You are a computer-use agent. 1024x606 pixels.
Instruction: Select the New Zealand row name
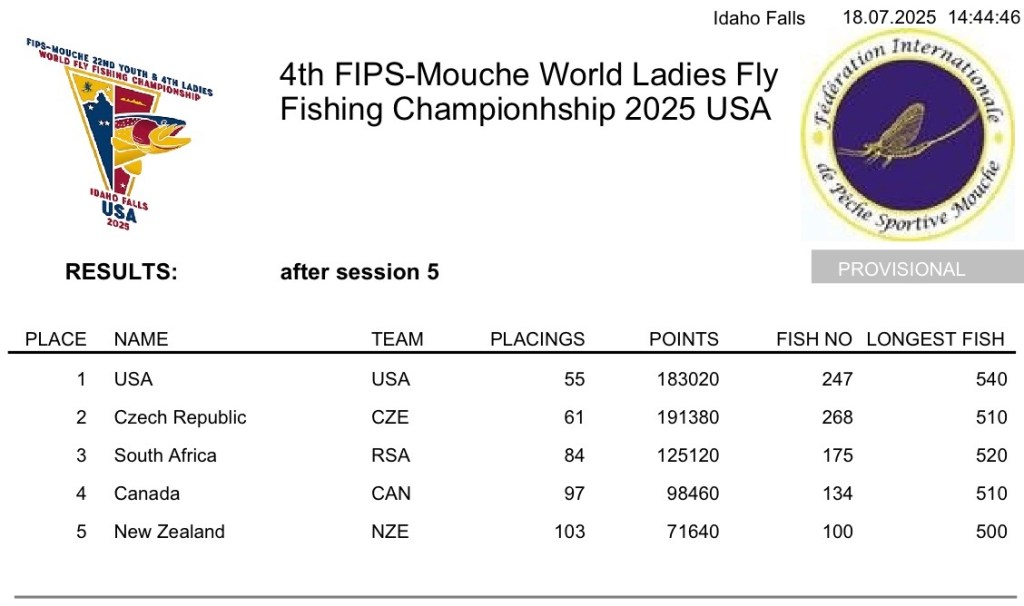point(169,531)
